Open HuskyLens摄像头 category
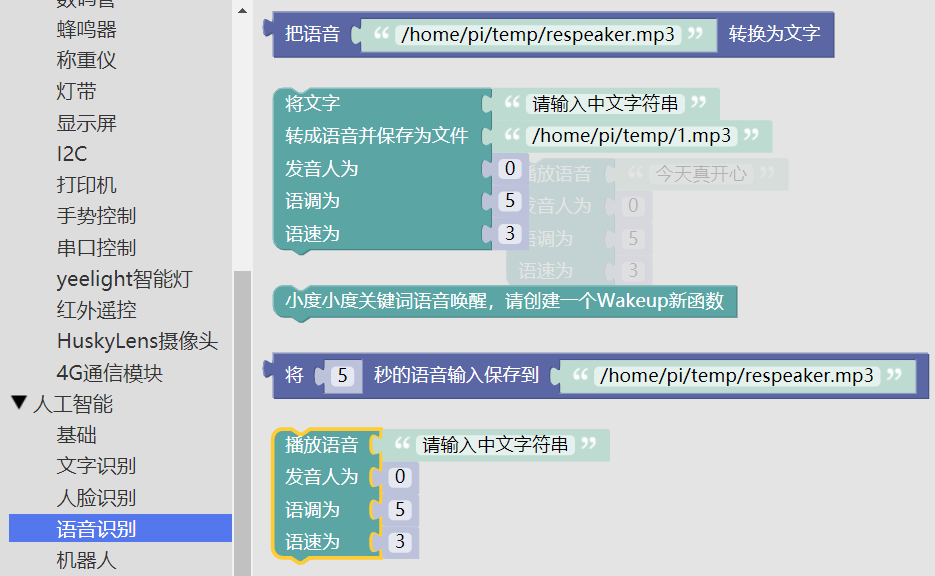 click(137, 341)
